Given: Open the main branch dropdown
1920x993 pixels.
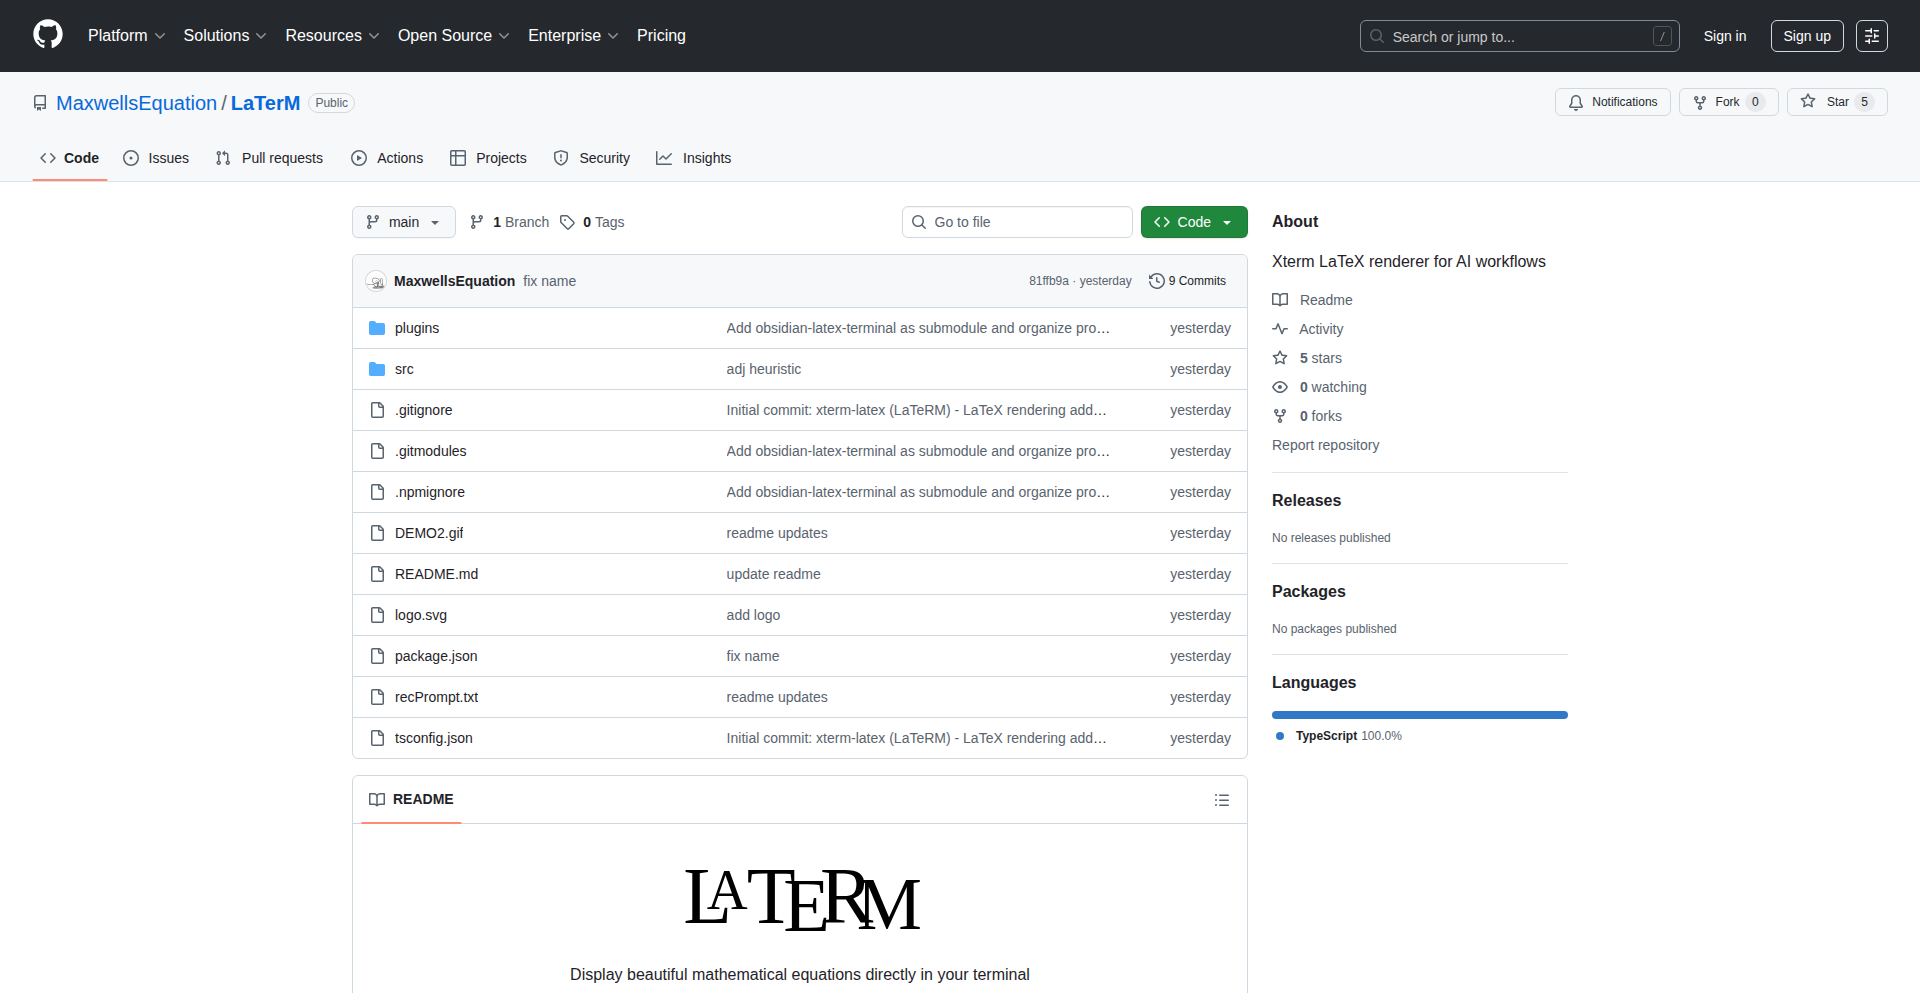Looking at the screenshot, I should 404,222.
